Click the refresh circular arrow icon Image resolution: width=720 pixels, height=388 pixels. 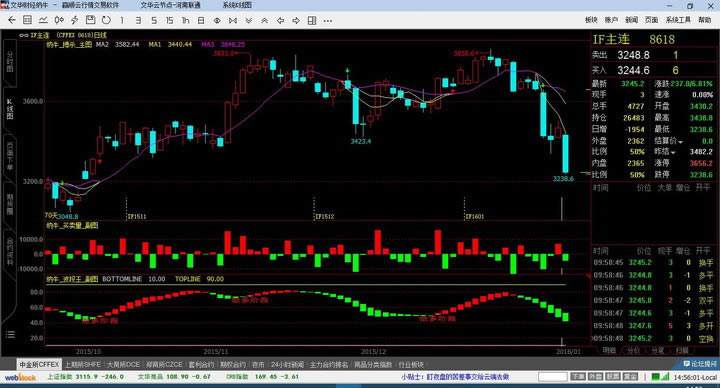tap(106, 20)
